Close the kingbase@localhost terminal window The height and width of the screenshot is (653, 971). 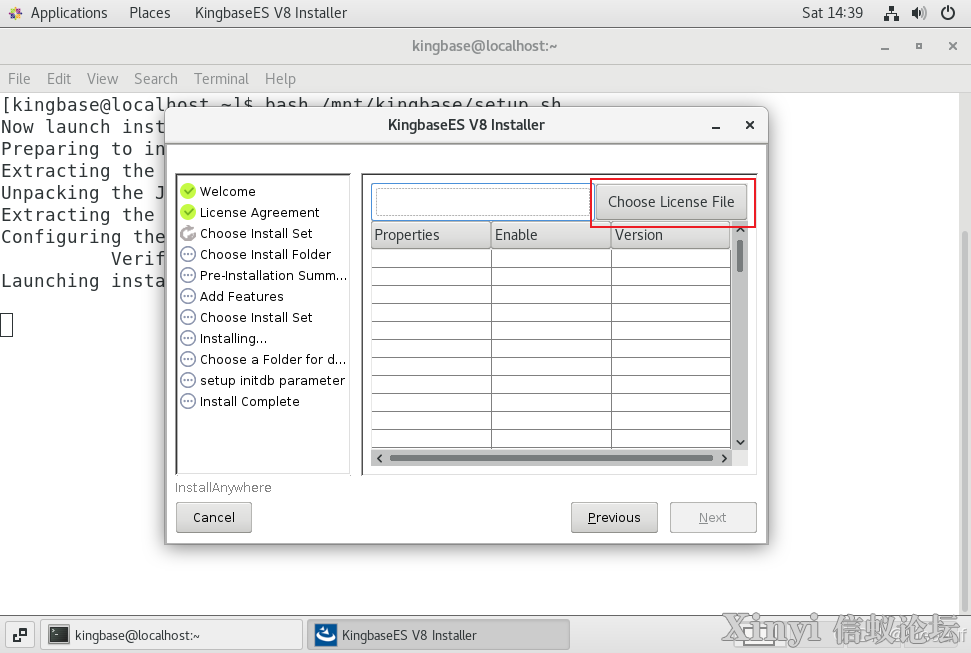coord(953,46)
